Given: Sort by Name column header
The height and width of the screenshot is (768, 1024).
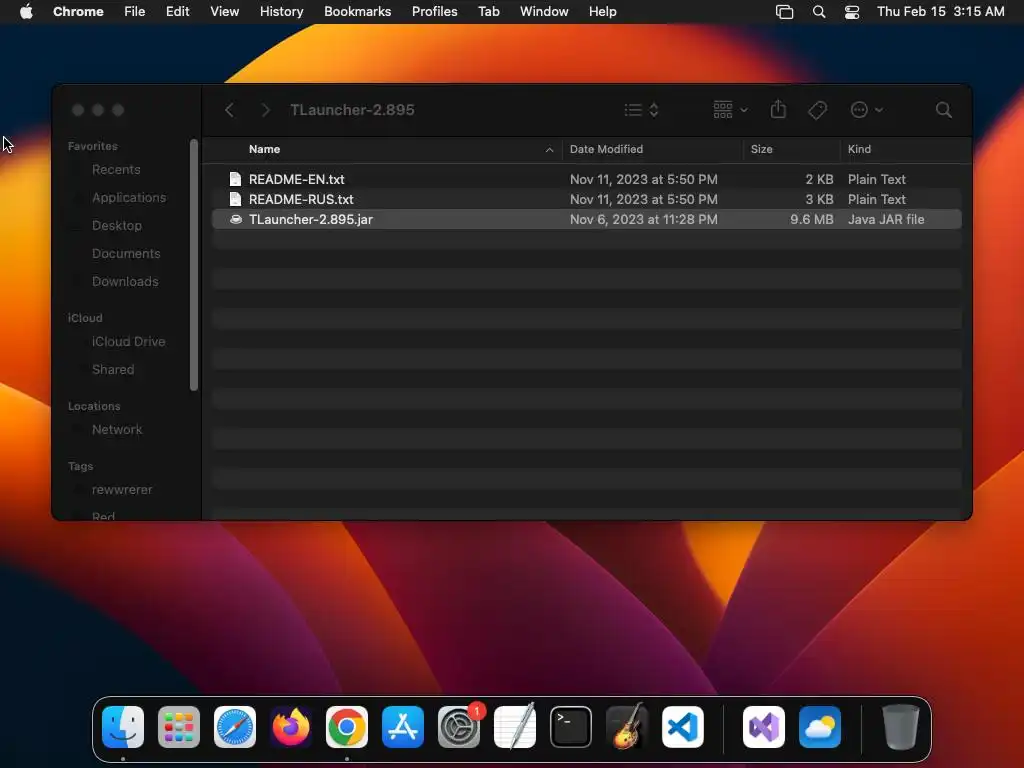Looking at the screenshot, I should [x=264, y=149].
